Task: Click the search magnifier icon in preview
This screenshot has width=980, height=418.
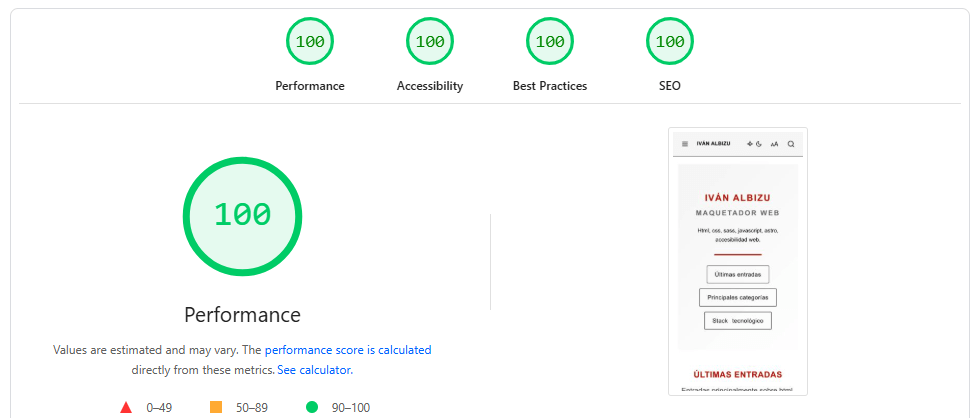Action: pos(791,144)
